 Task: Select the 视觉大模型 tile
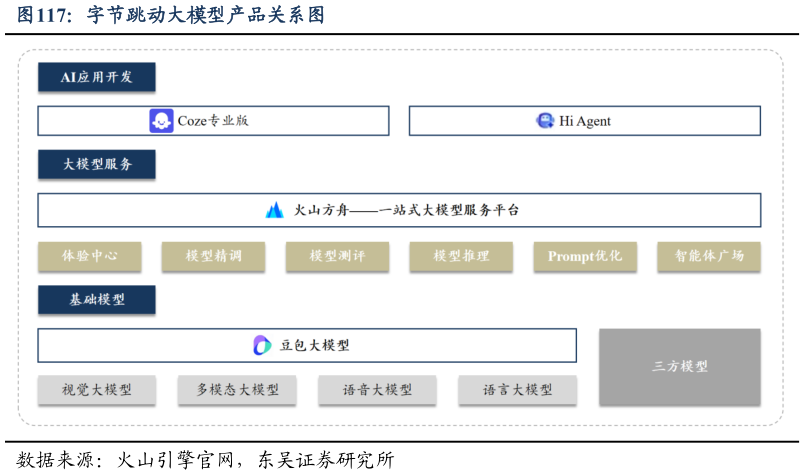[97, 390]
